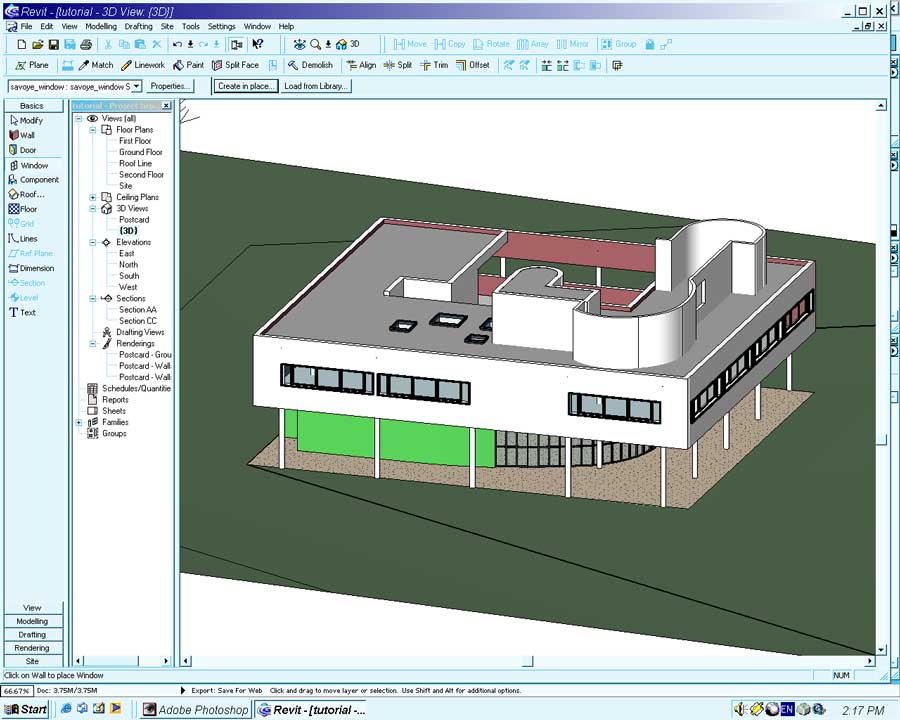Activate the Linework tool
This screenshot has width=900, height=720.
[143, 65]
